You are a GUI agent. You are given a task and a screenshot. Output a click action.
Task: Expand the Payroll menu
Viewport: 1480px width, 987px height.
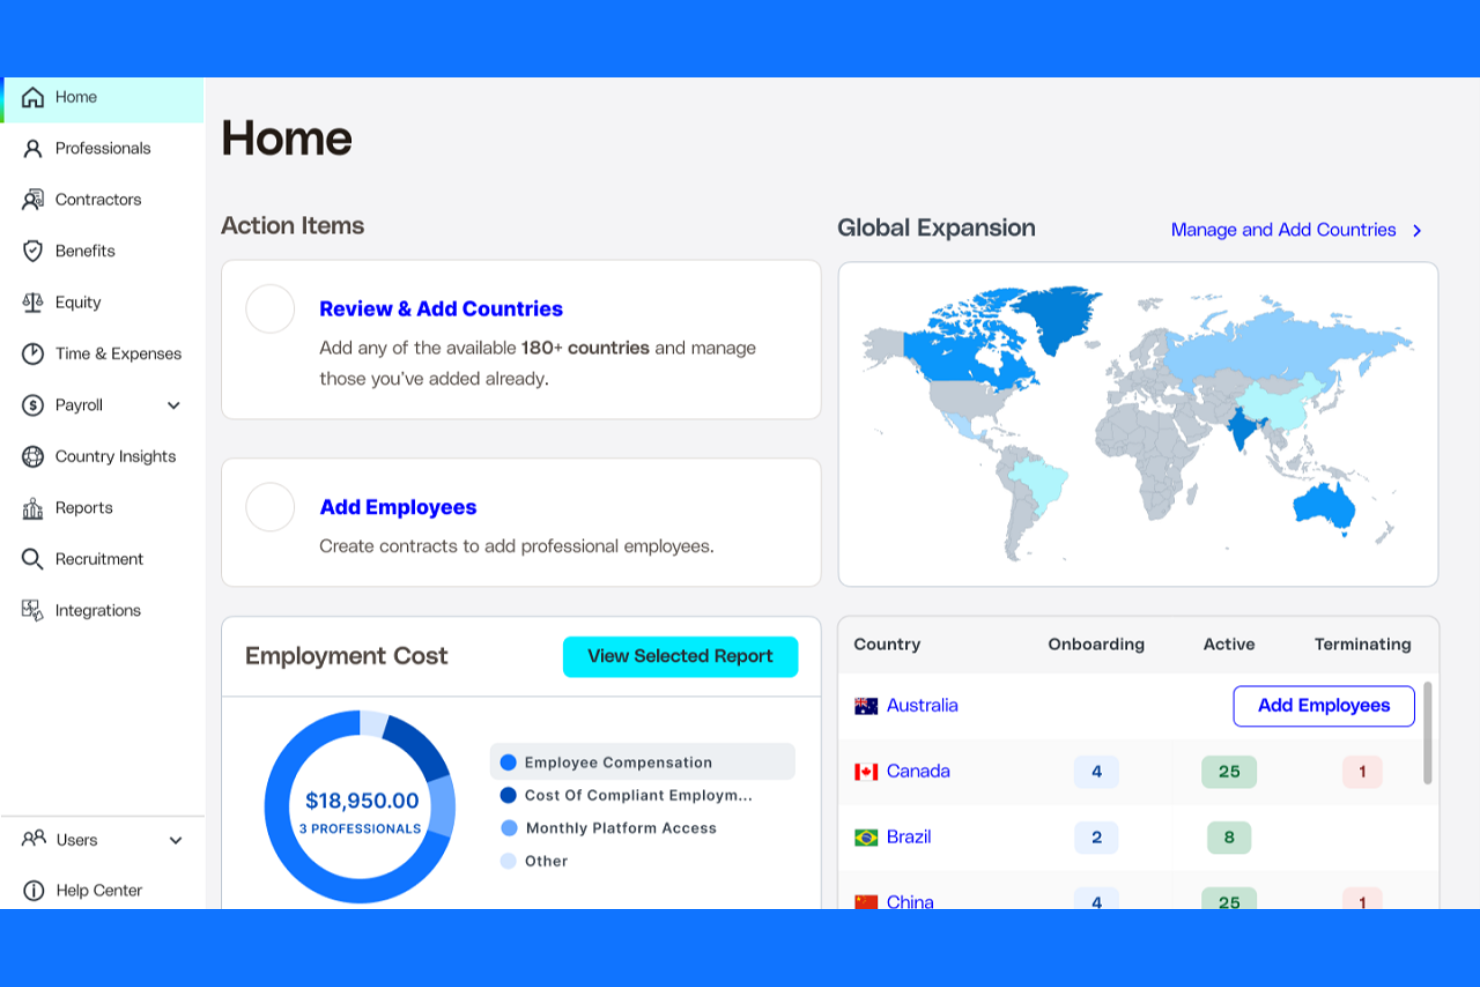[x=173, y=405]
